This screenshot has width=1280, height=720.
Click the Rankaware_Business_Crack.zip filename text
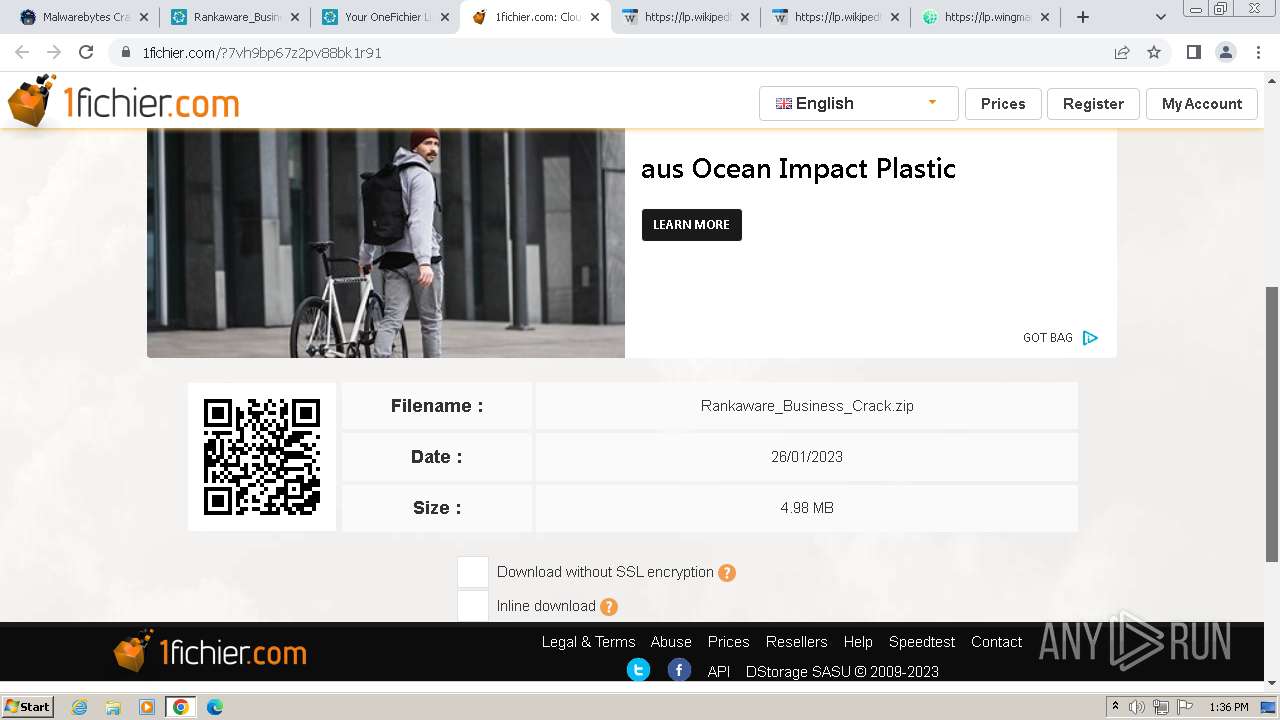[807, 406]
